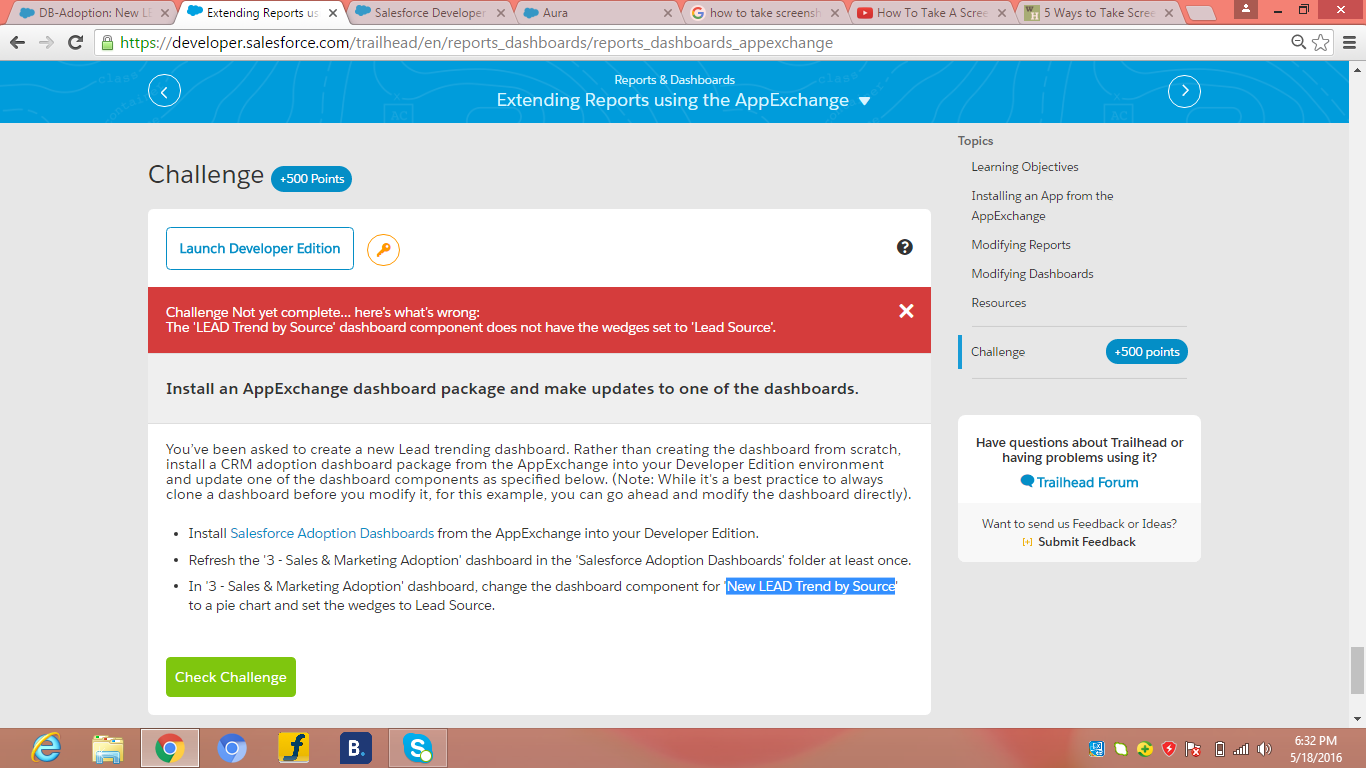Screen dimensions: 1366x768
Task: Dismiss the red challenge error banner
Action: point(906,311)
